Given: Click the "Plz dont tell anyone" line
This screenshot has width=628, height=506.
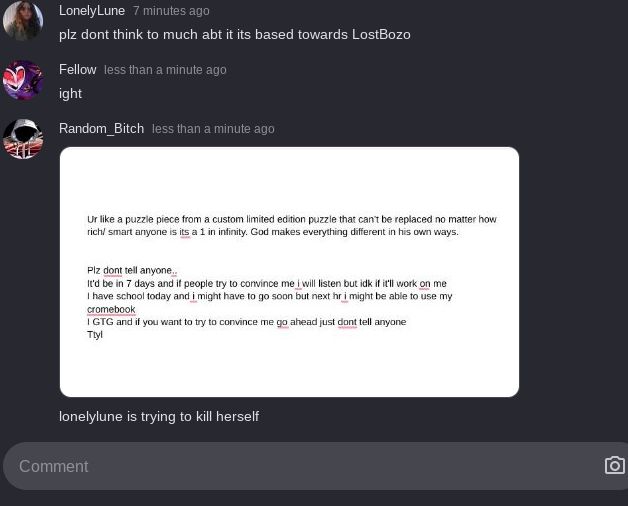Looking at the screenshot, I should [x=132, y=271].
